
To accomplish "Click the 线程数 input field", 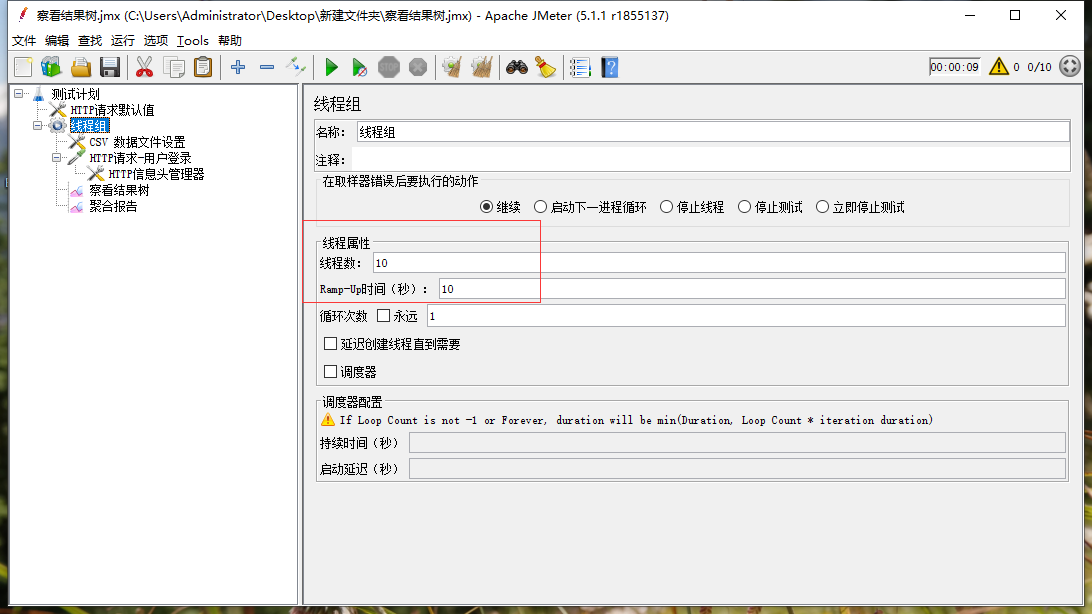I will tap(719, 262).
